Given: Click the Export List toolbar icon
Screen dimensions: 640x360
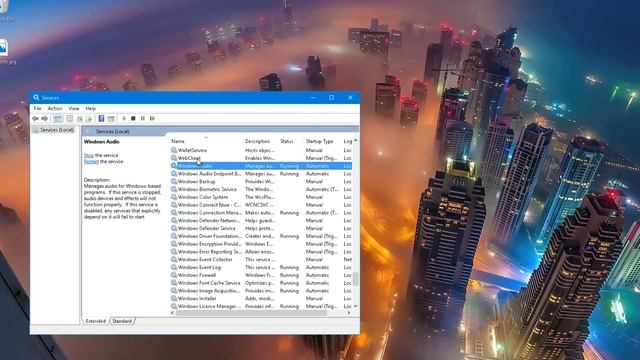Looking at the screenshot, I should click(89, 118).
